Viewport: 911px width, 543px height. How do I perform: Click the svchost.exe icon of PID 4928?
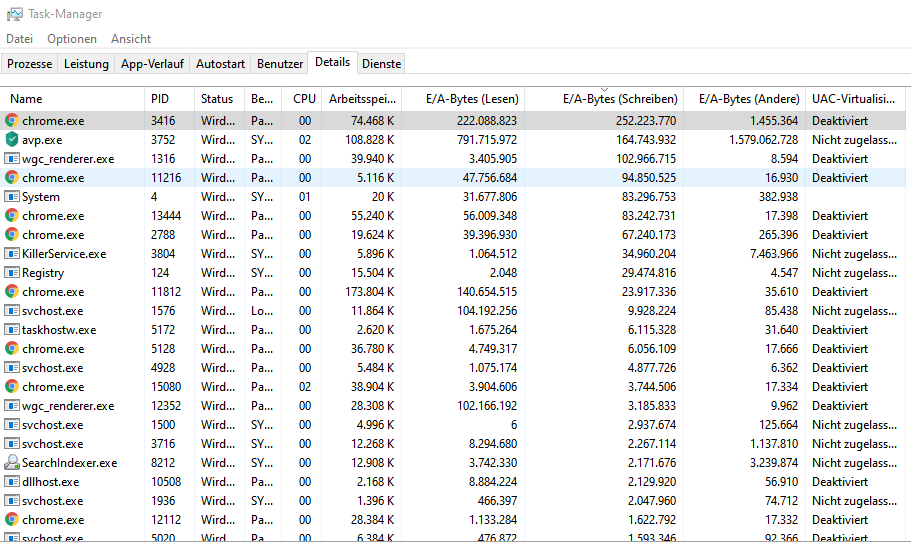(12, 367)
